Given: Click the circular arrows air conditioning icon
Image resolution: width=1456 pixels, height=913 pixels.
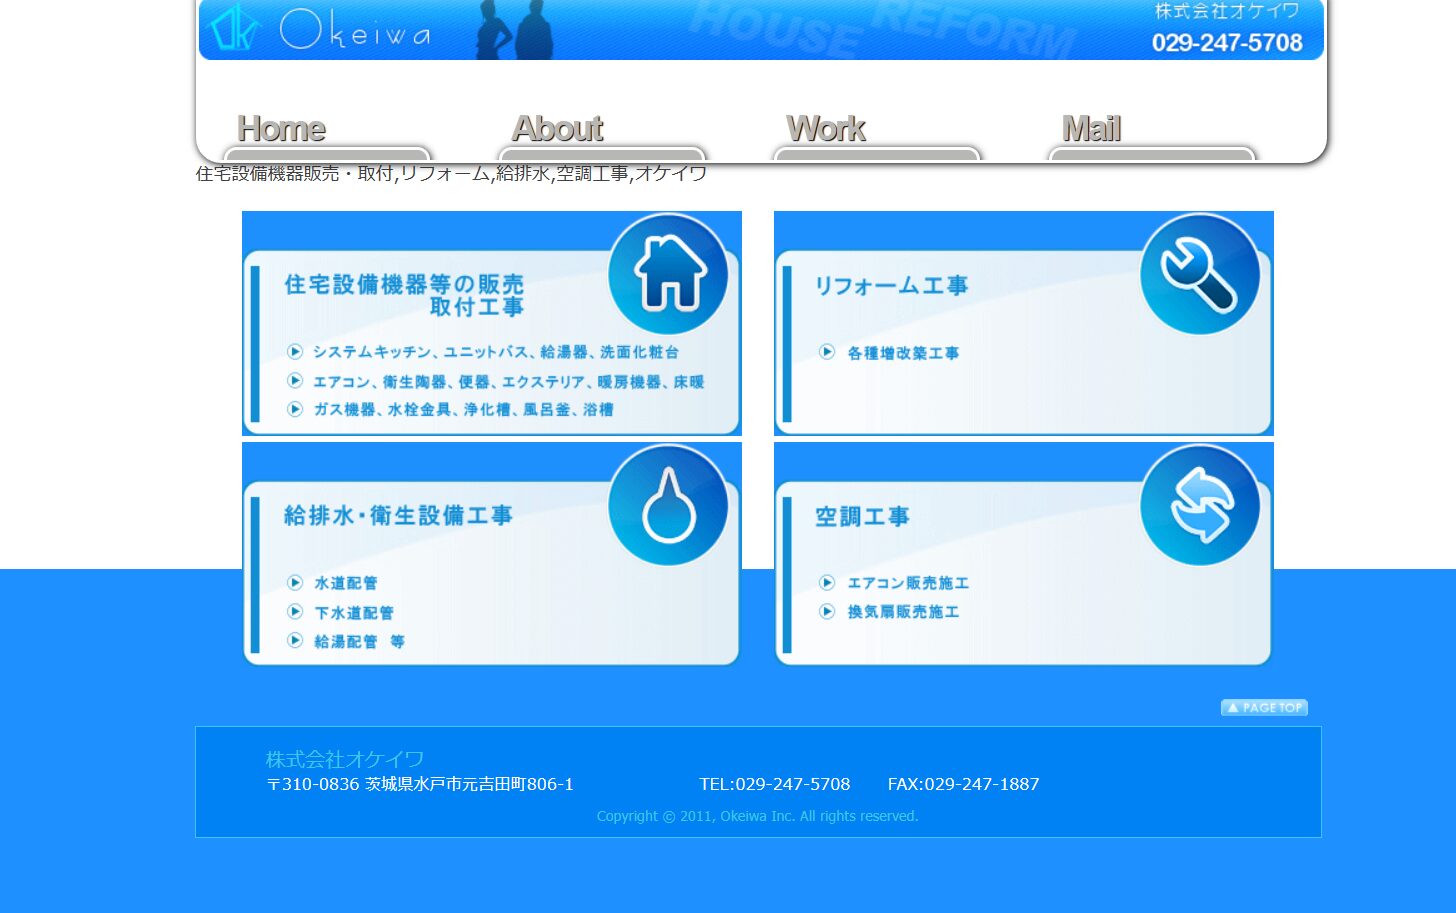Looking at the screenshot, I should point(1199,506).
